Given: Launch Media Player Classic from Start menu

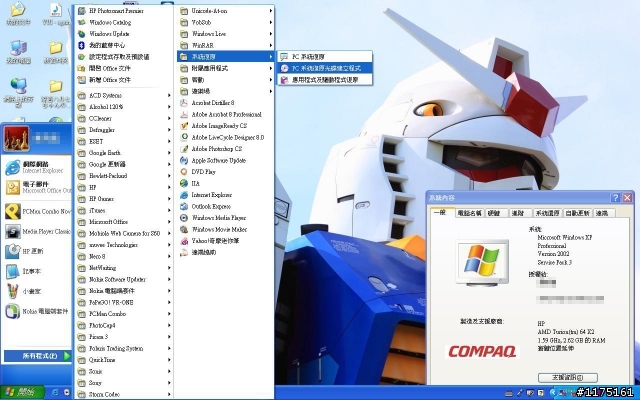Looking at the screenshot, I should pyautogui.click(x=38, y=231).
